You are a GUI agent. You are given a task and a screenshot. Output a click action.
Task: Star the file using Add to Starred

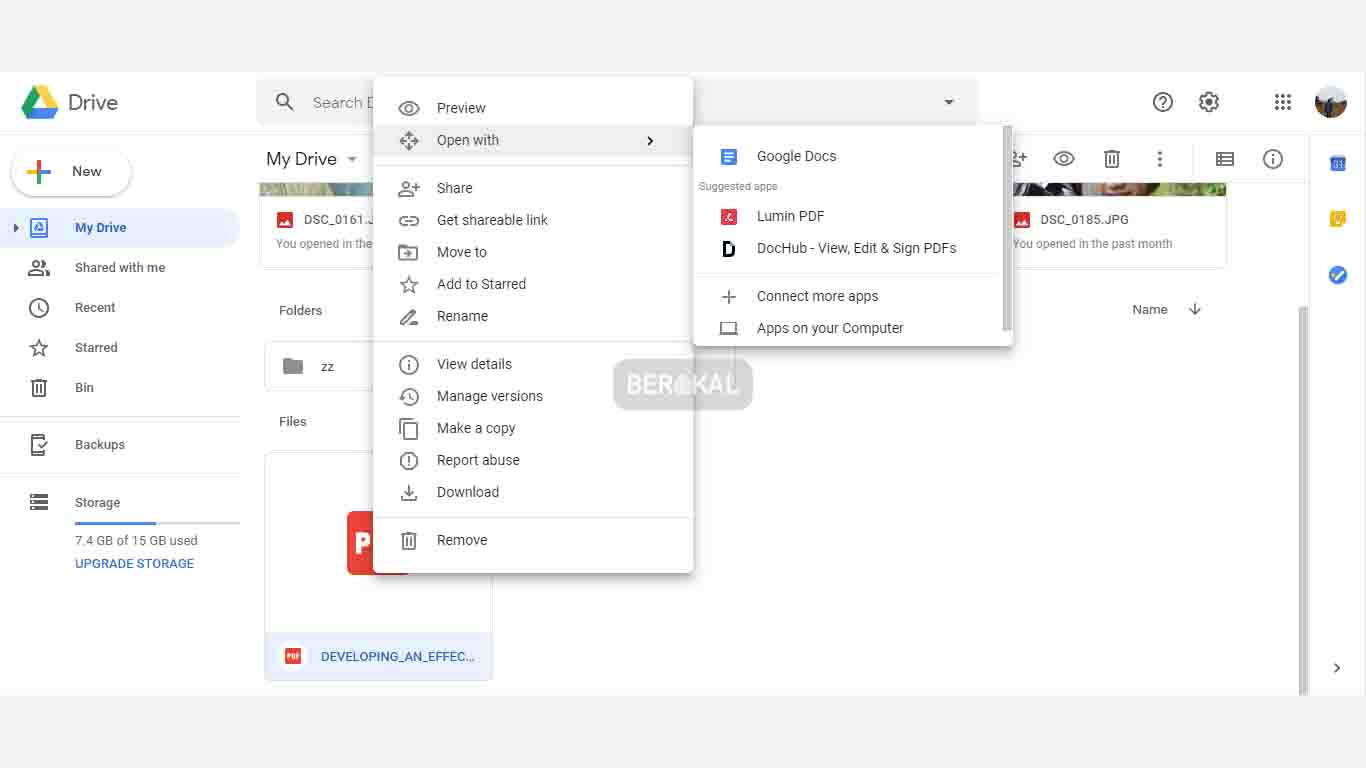click(x=481, y=284)
